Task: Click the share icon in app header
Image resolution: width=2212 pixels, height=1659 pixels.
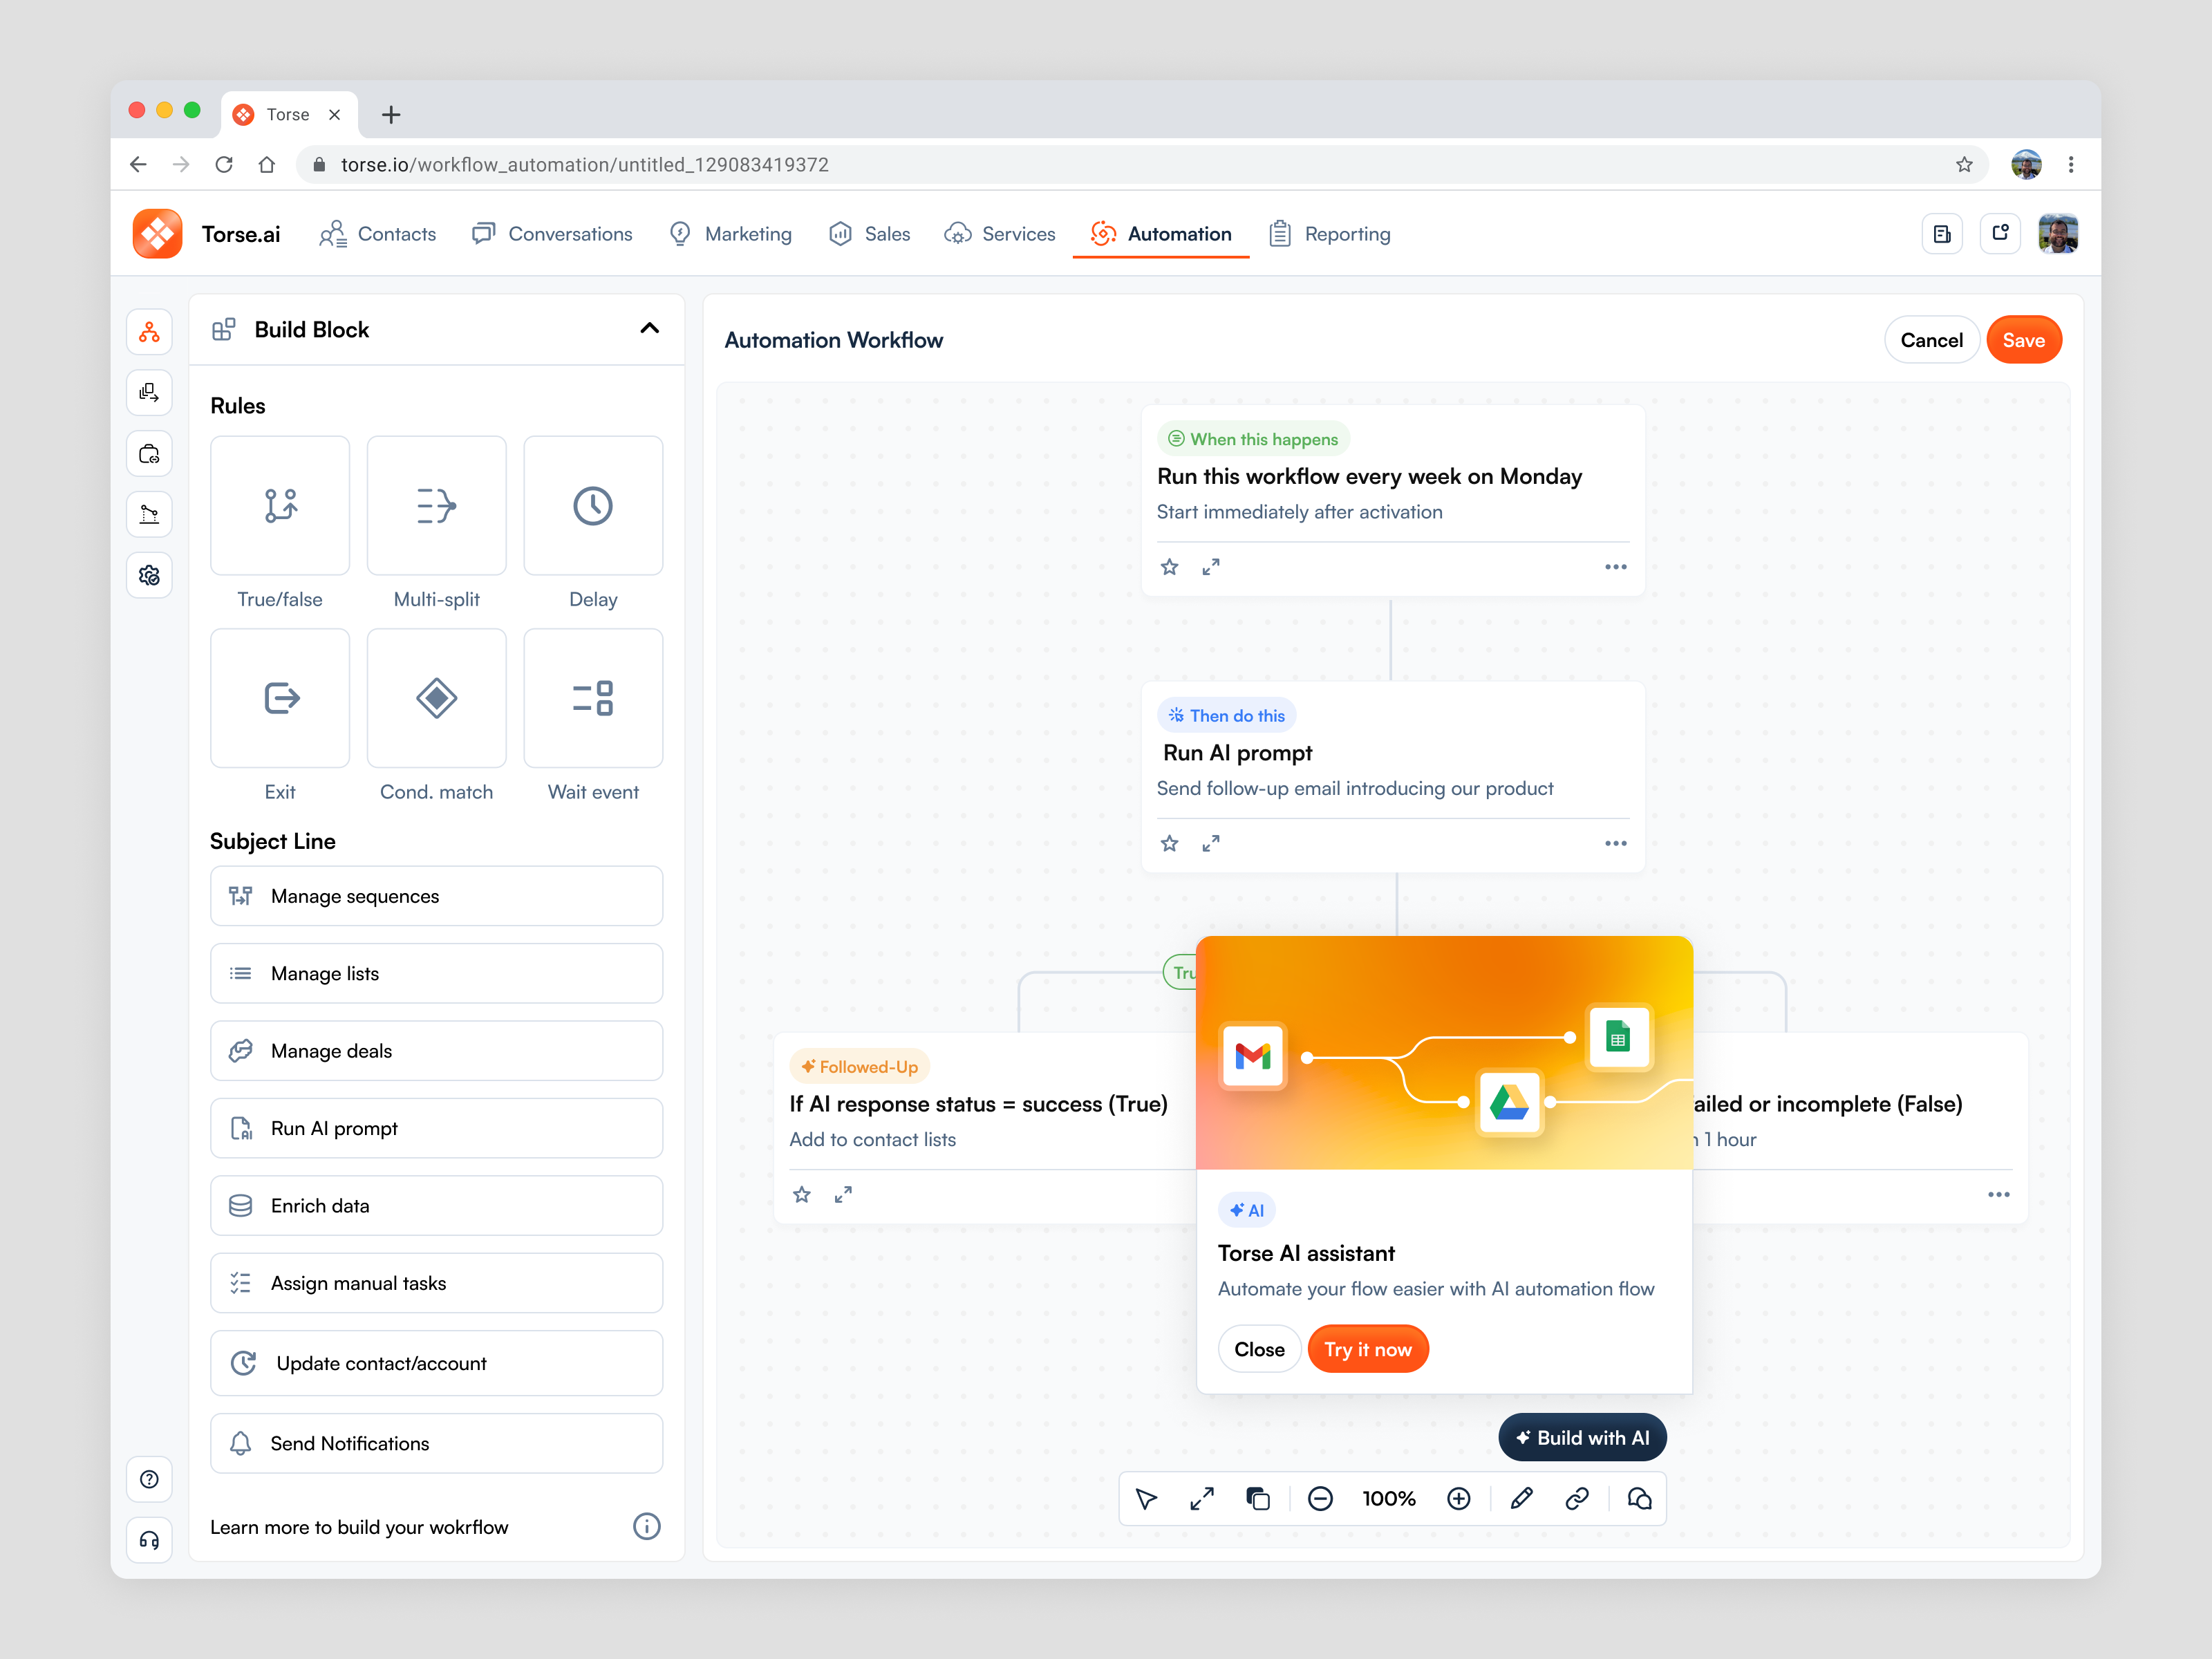Action: [x=2000, y=234]
